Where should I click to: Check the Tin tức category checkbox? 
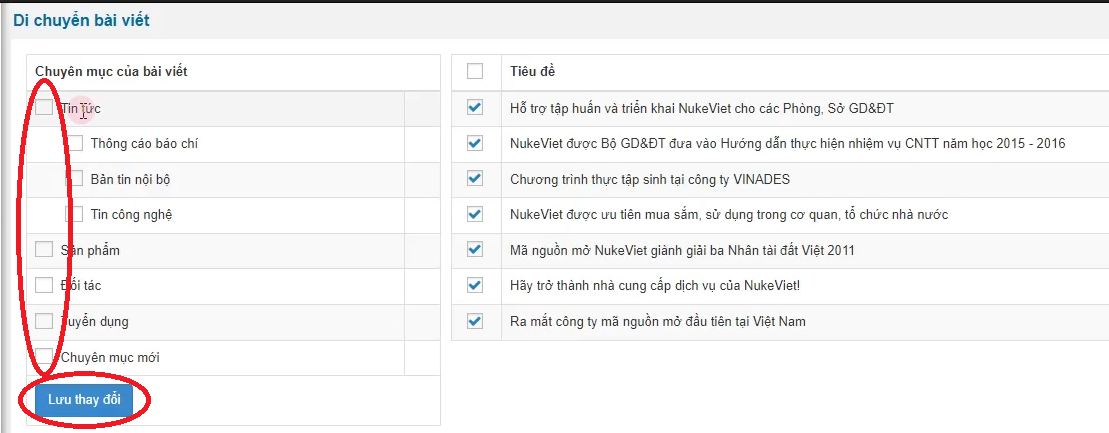click(44, 108)
